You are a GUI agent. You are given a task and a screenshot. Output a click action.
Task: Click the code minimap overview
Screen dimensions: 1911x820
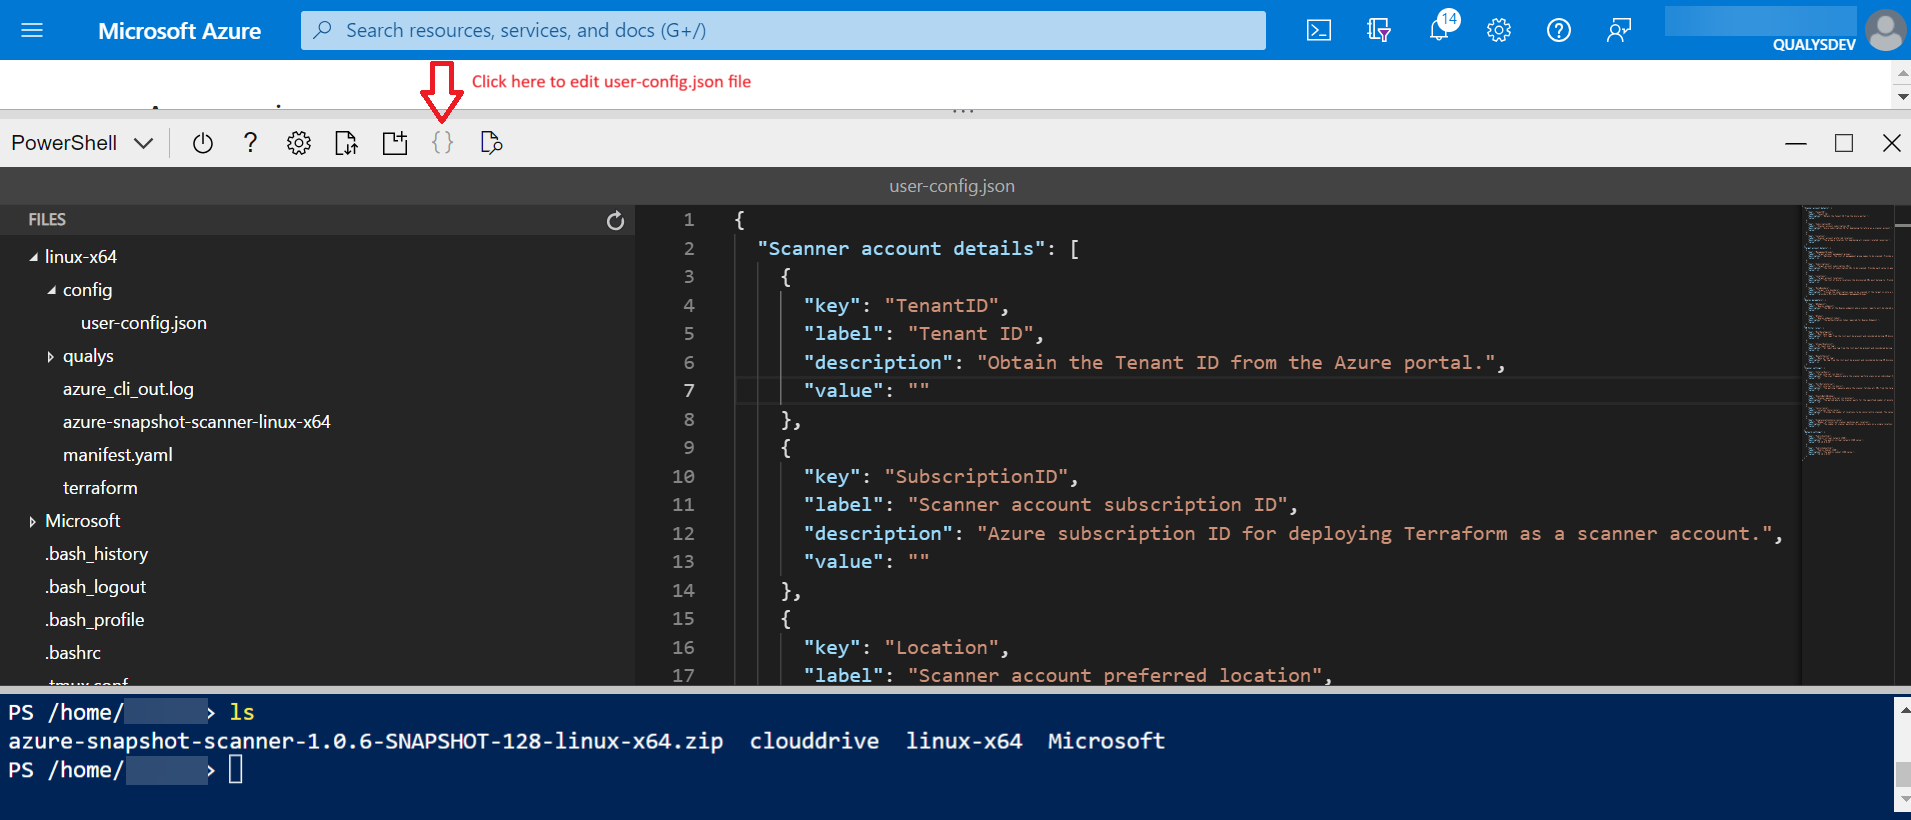click(1847, 330)
